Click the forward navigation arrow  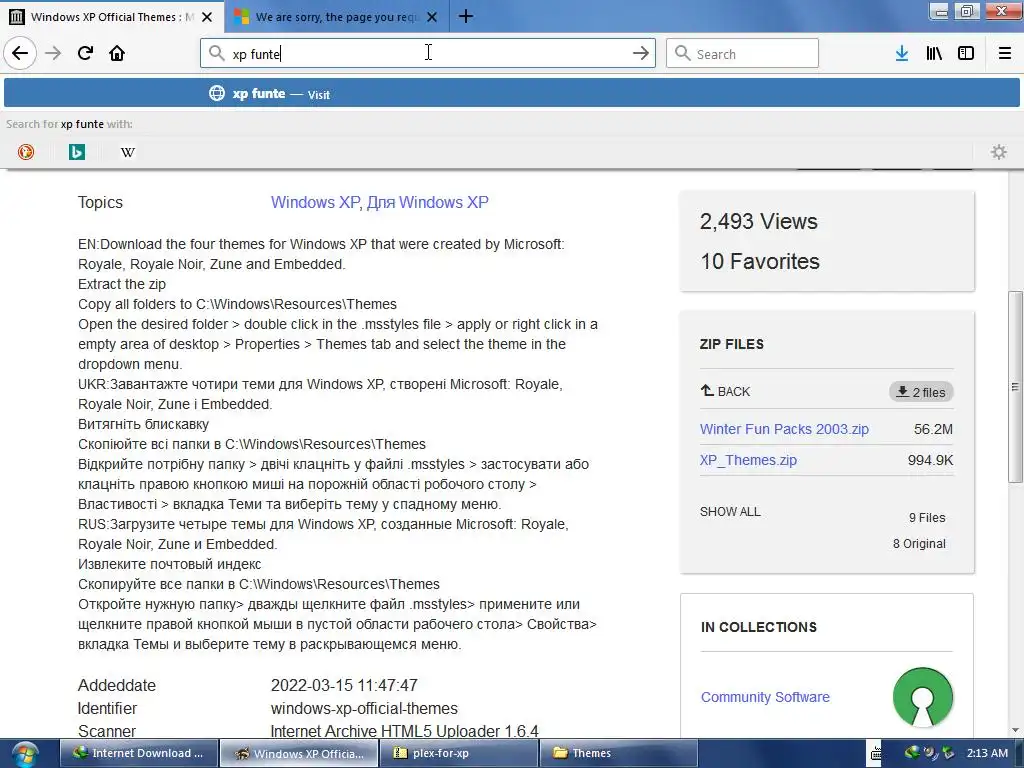[x=53, y=53]
